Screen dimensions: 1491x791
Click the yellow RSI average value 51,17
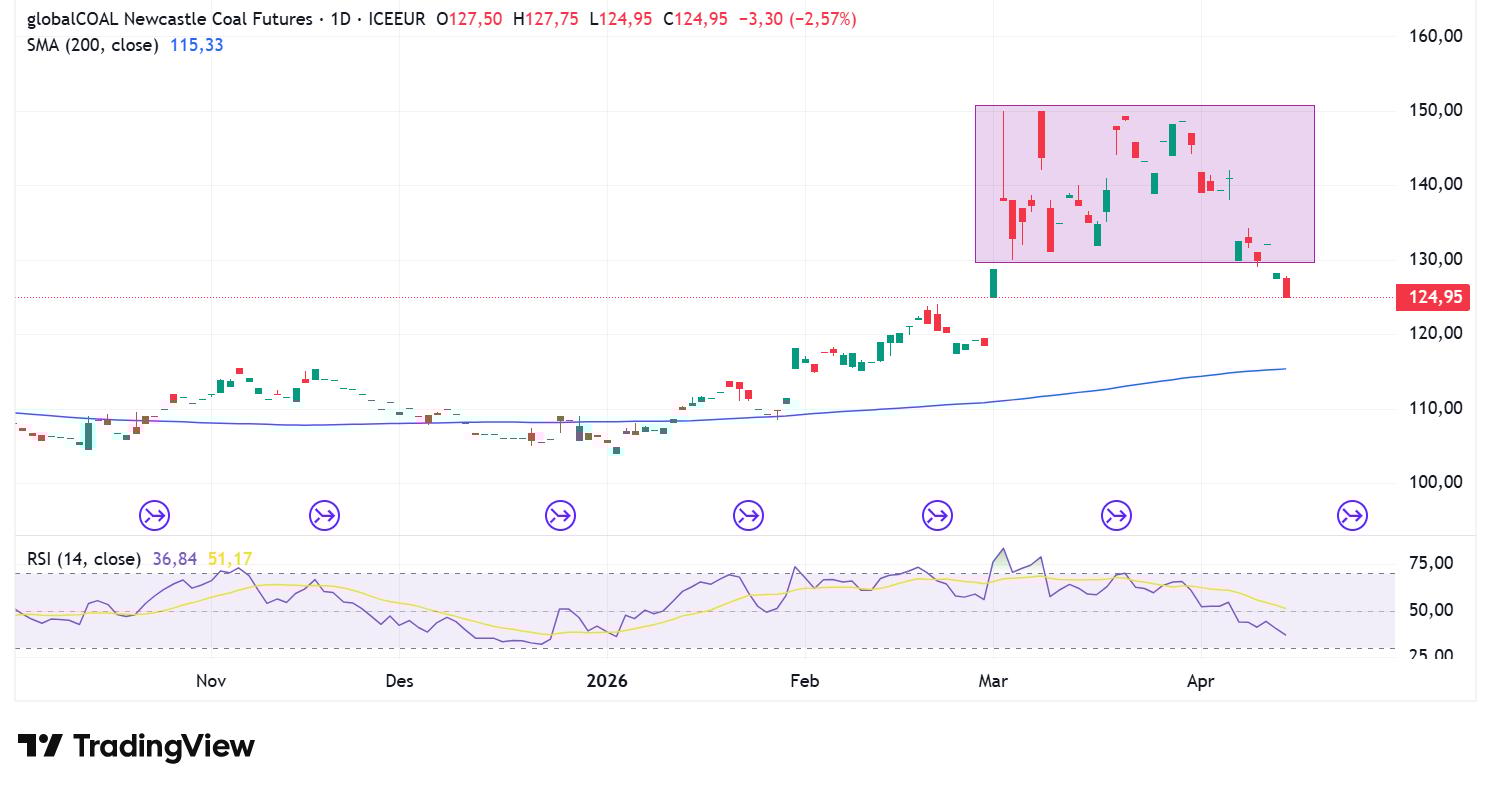[229, 559]
